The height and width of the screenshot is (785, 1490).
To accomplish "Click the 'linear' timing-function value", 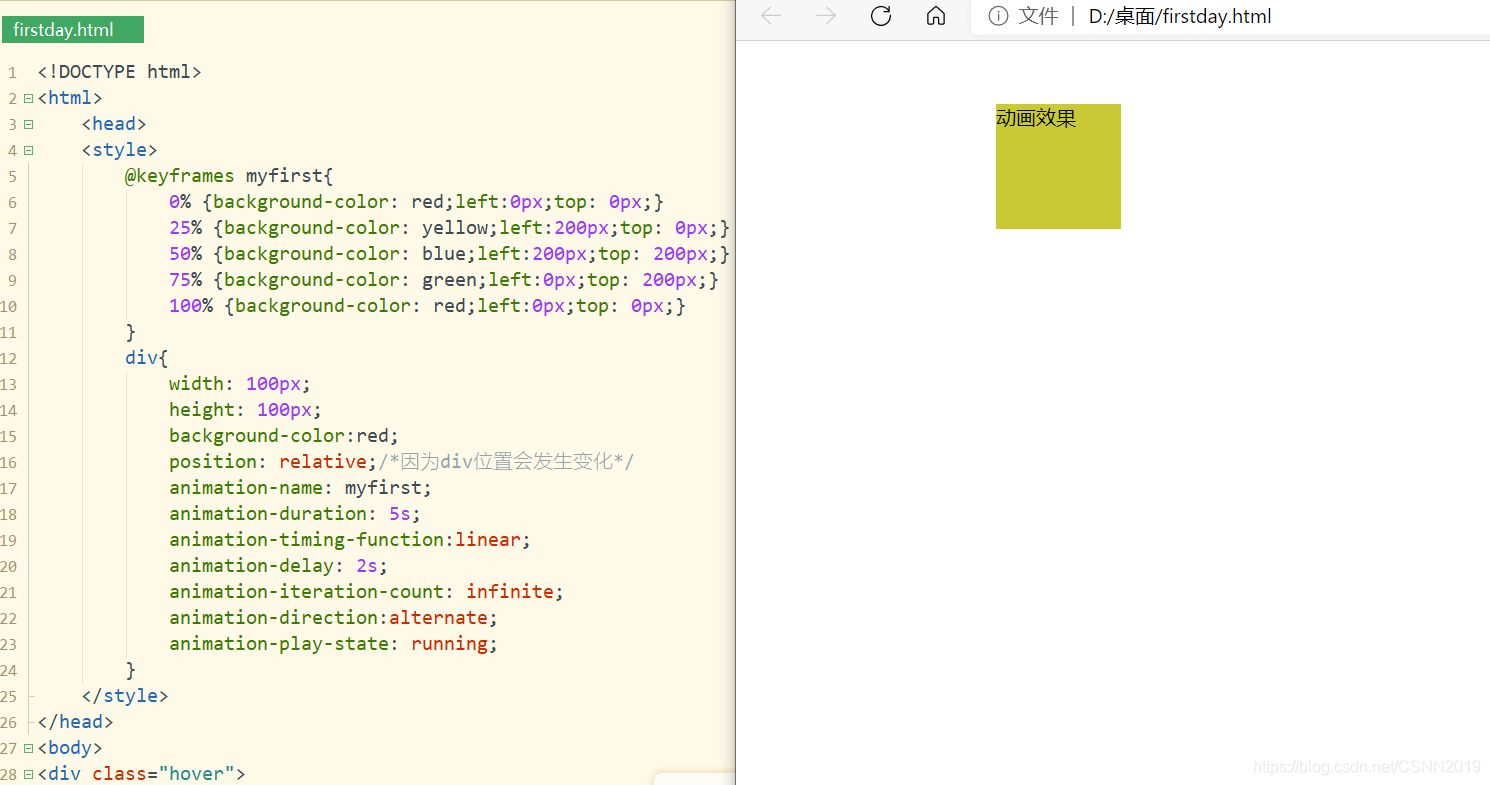I will pyautogui.click(x=488, y=540).
